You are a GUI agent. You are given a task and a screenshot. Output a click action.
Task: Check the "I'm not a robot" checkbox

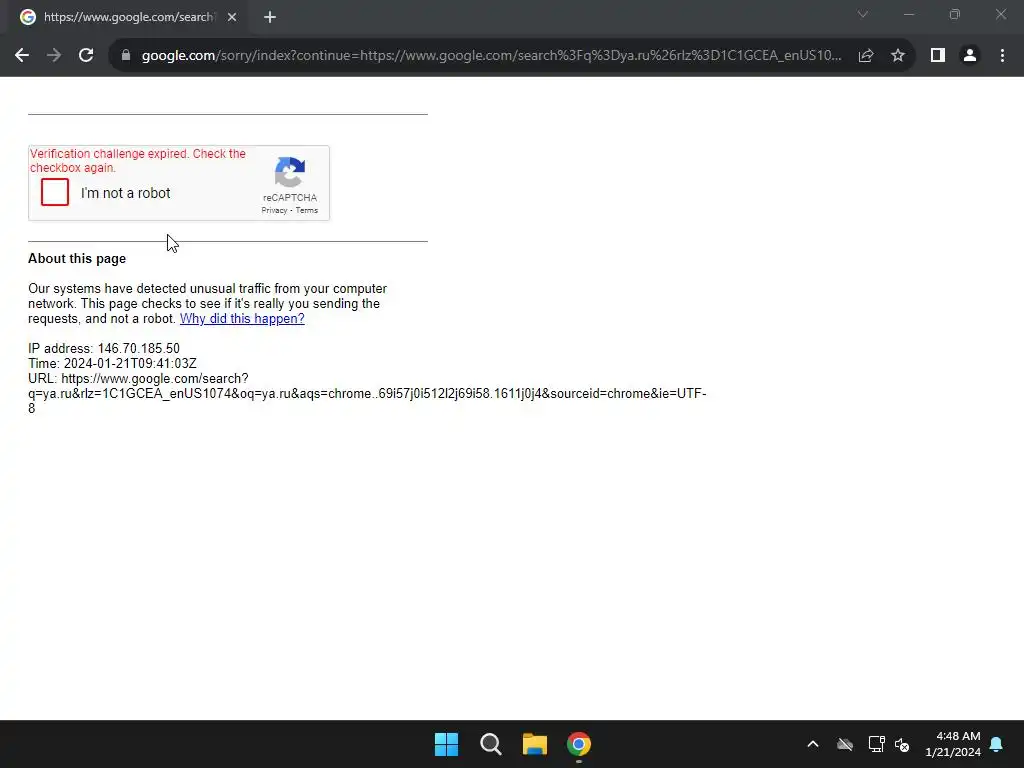click(x=55, y=192)
